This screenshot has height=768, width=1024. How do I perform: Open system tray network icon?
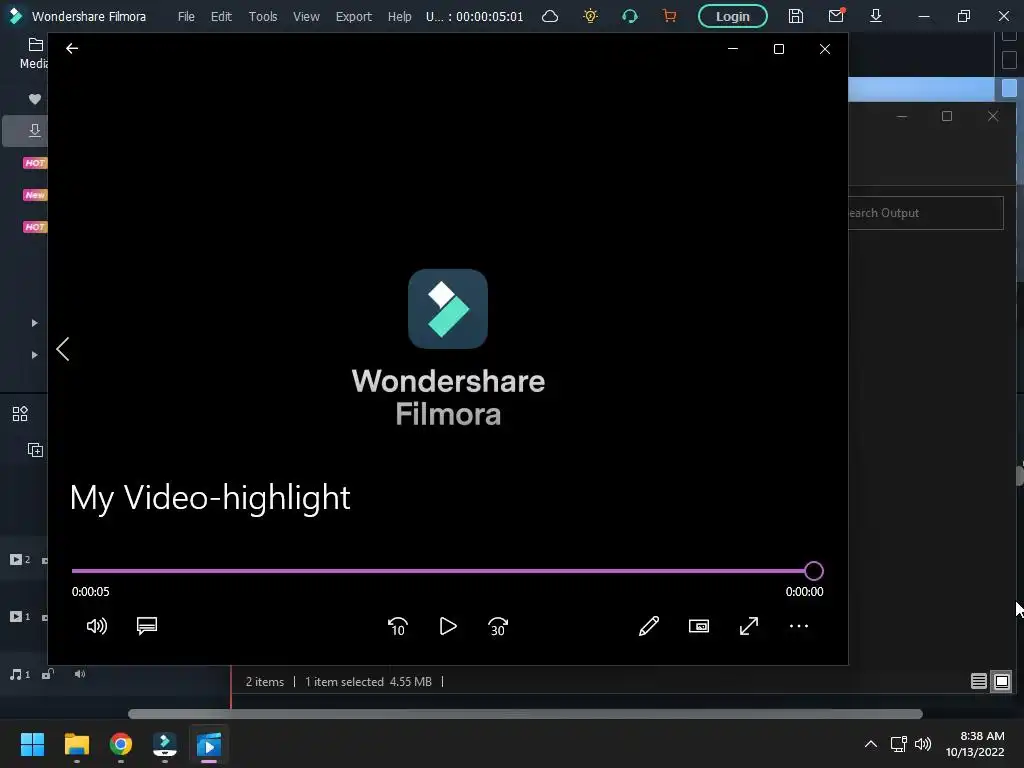899,744
